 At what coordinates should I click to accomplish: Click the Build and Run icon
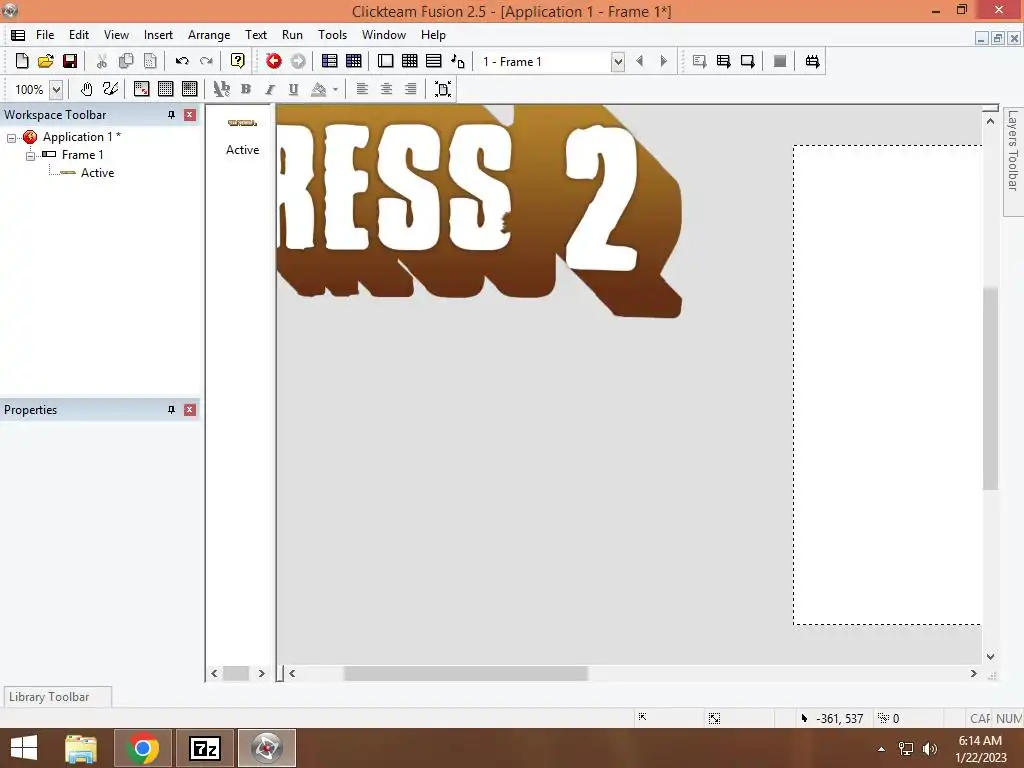tap(812, 61)
